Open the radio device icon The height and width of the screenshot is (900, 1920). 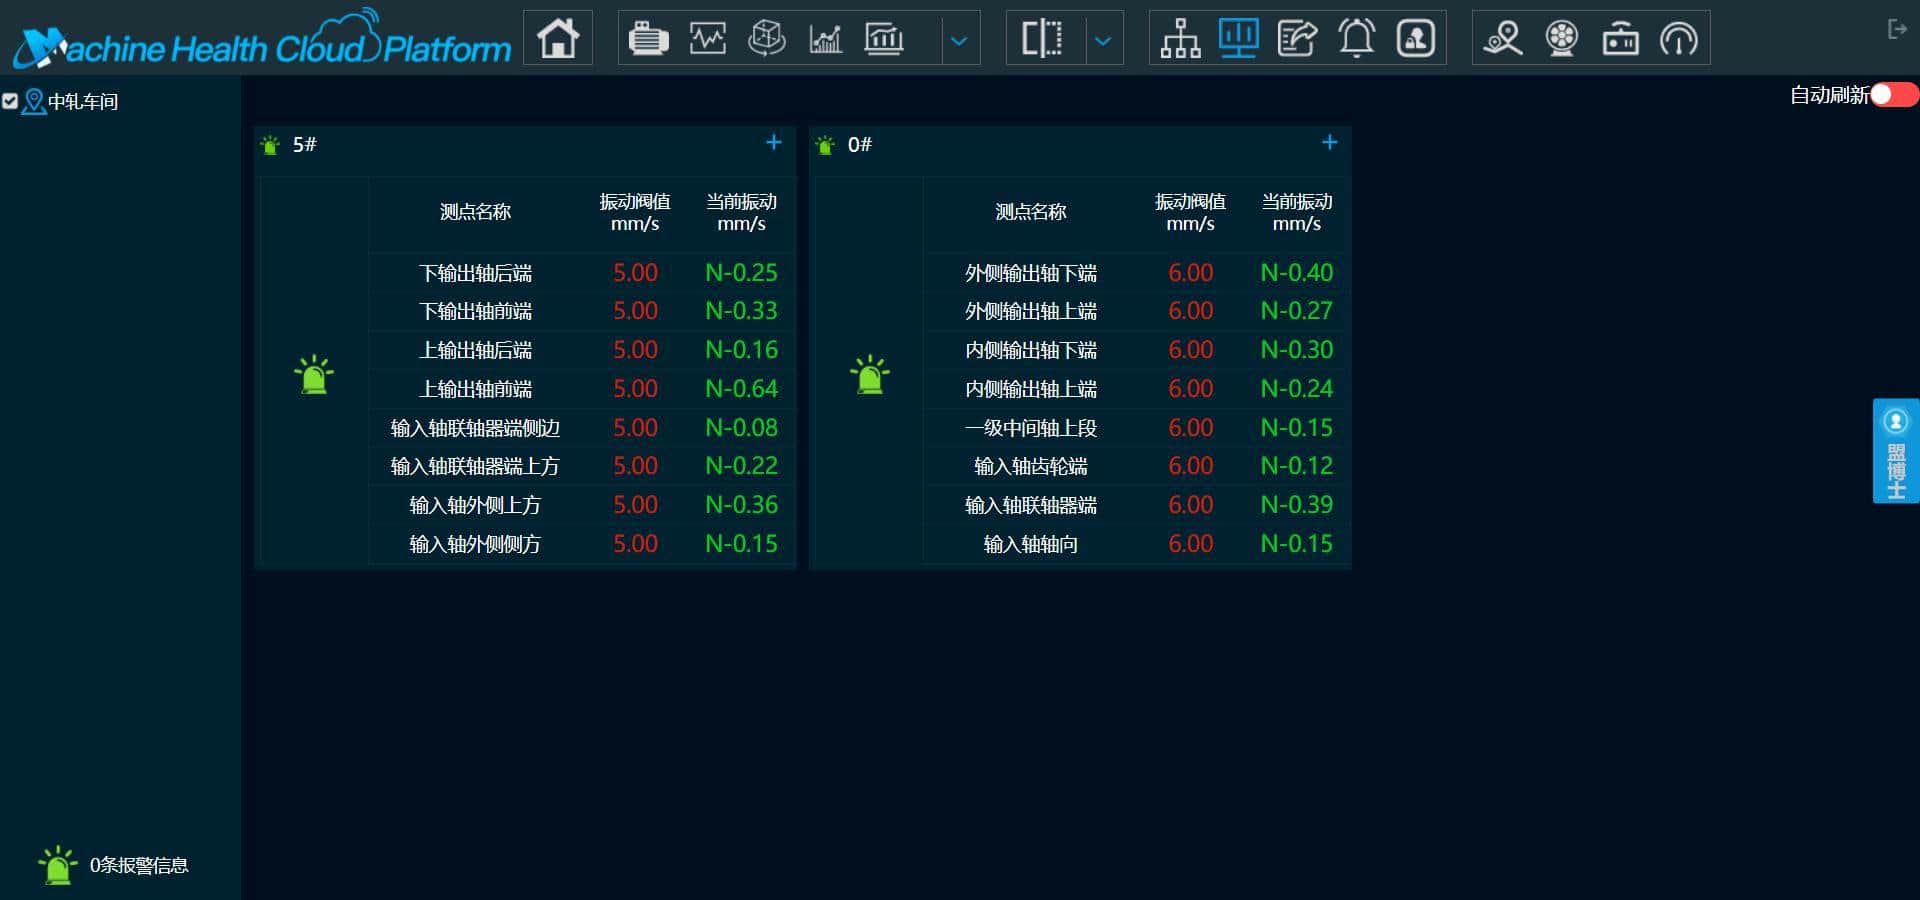[1620, 39]
